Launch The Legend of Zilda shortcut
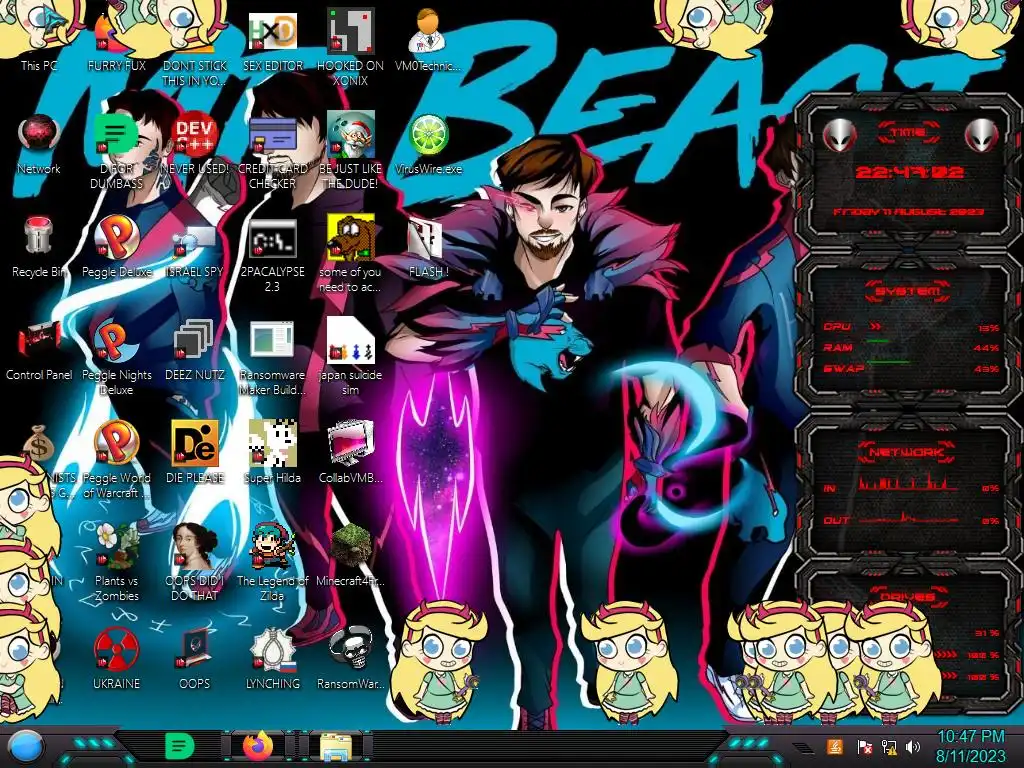This screenshot has width=1024, height=768. click(x=272, y=563)
